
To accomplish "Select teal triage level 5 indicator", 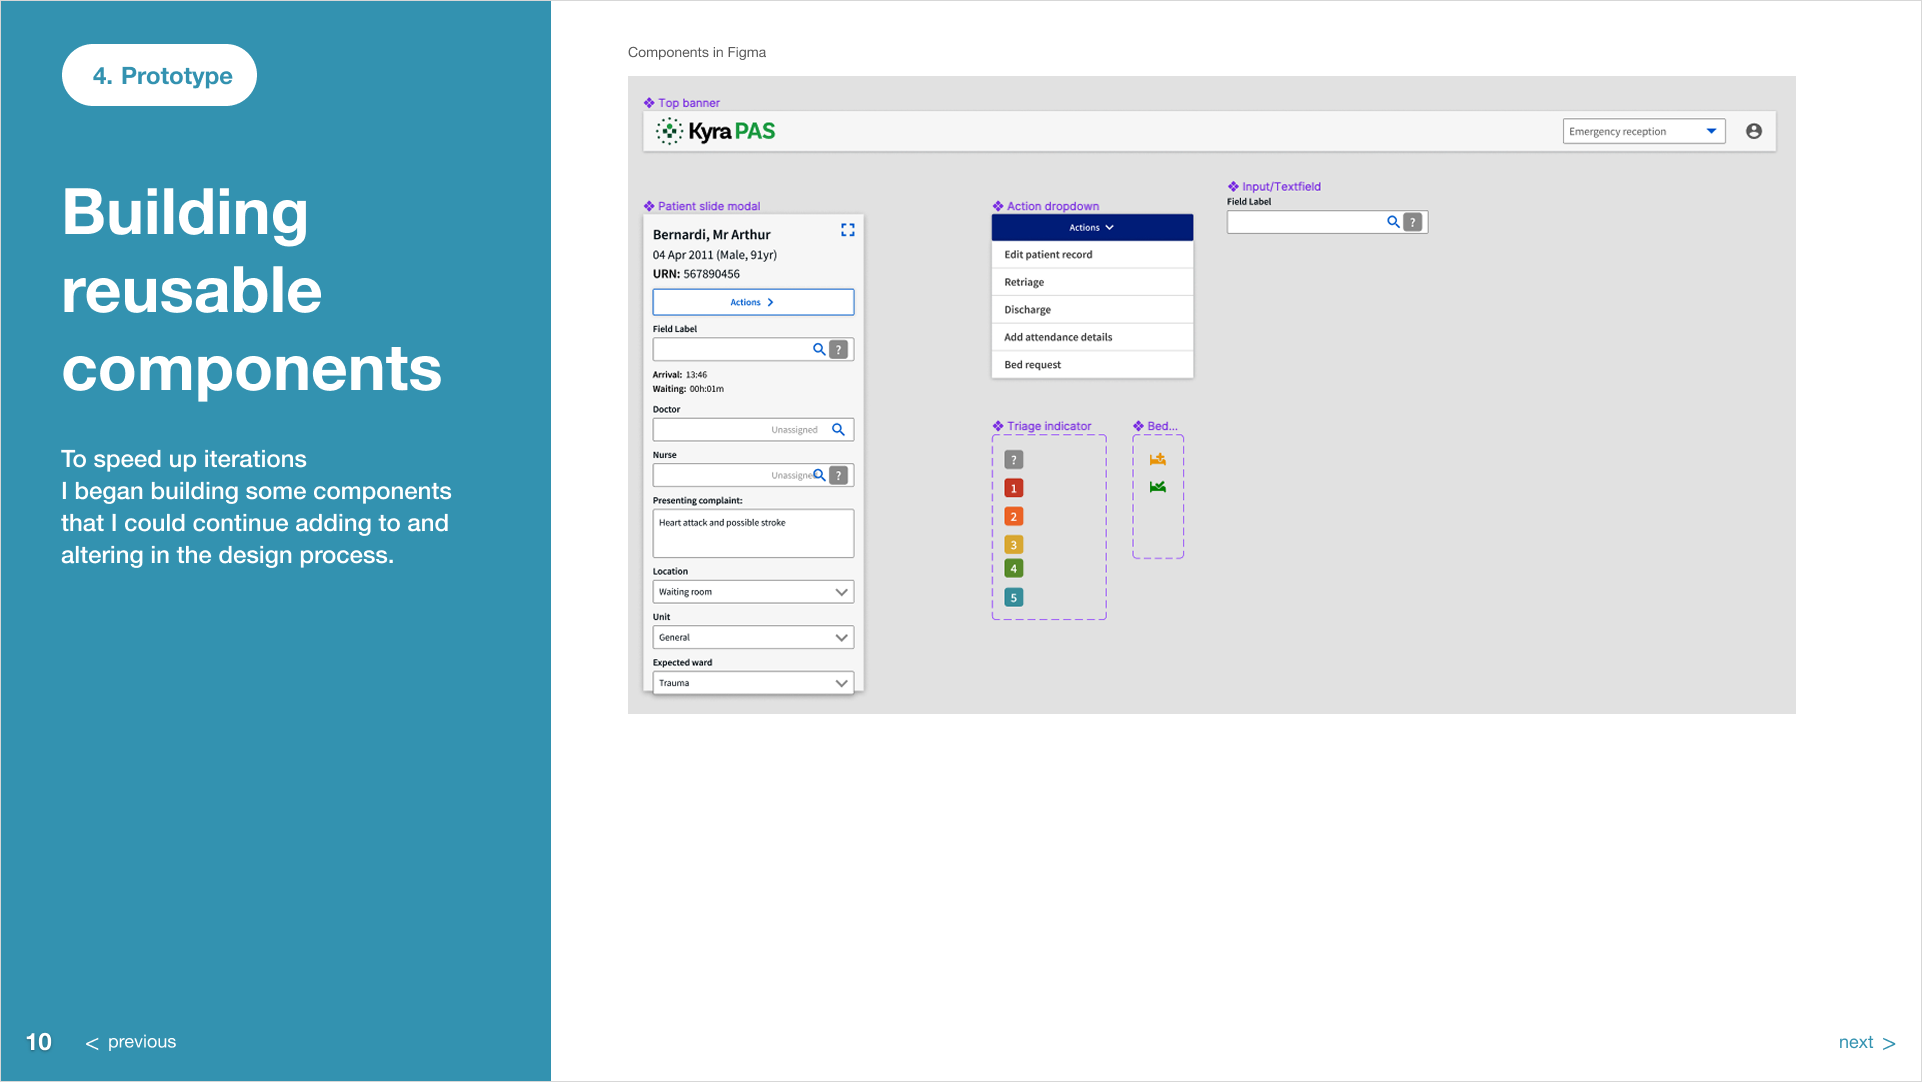I will (1013, 597).
